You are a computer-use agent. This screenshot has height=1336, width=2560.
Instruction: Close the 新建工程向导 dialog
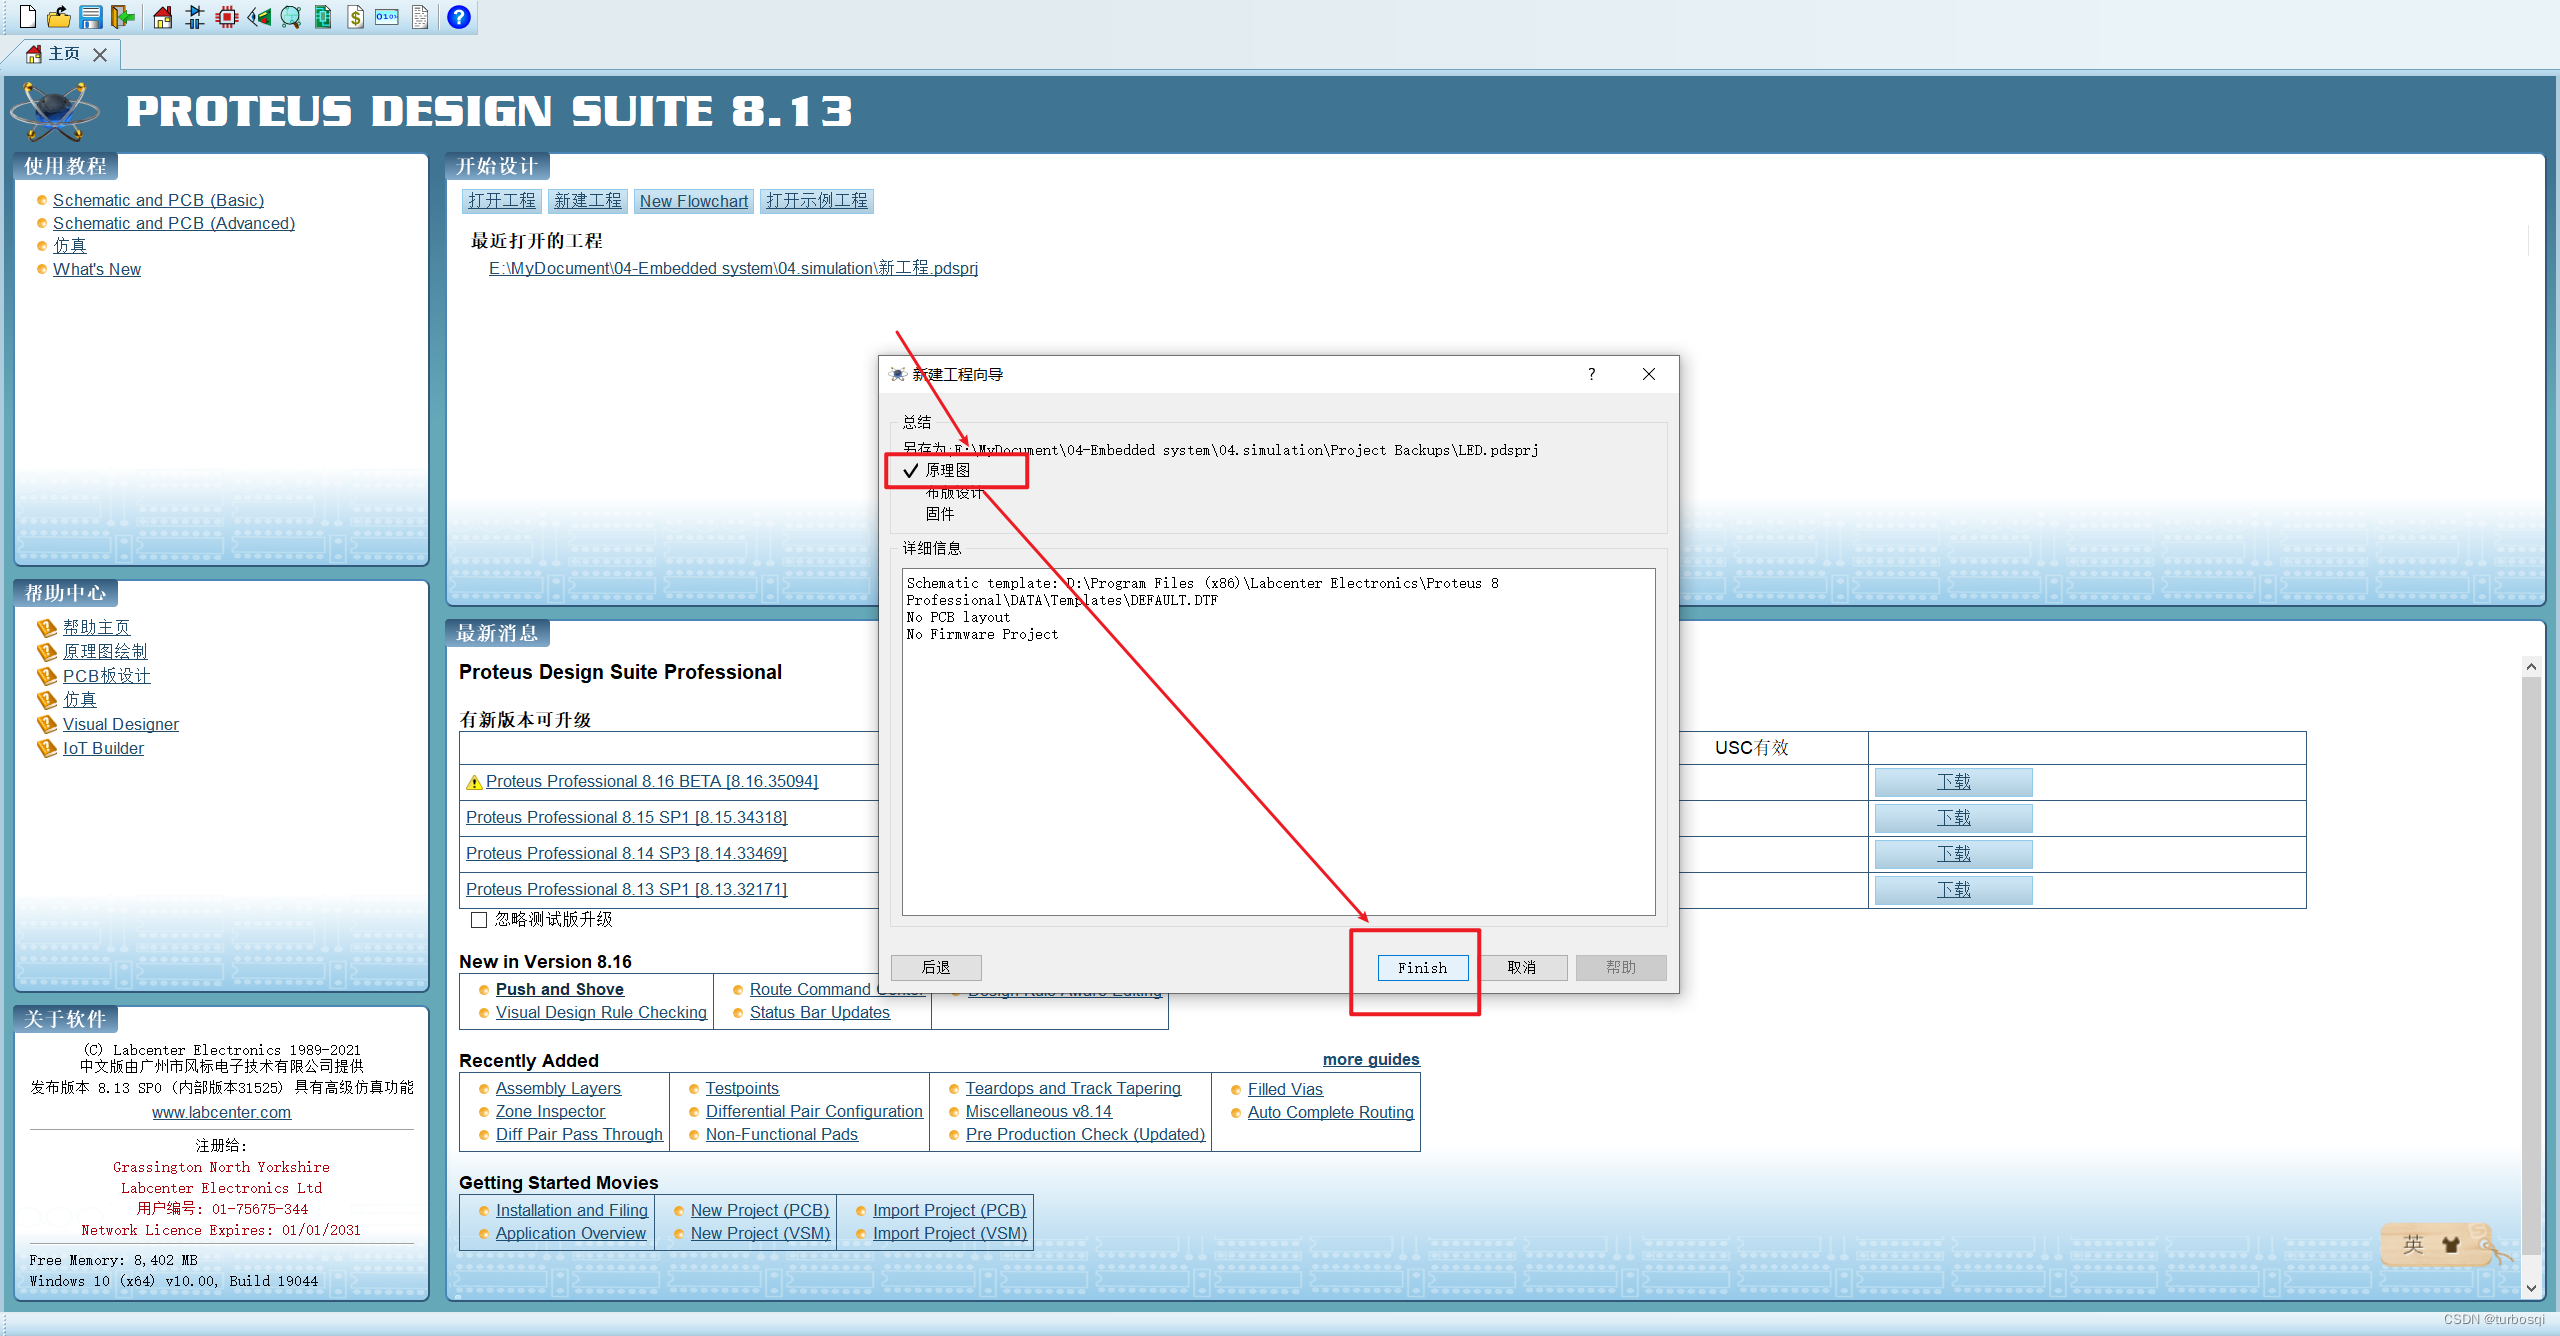pos(1649,374)
